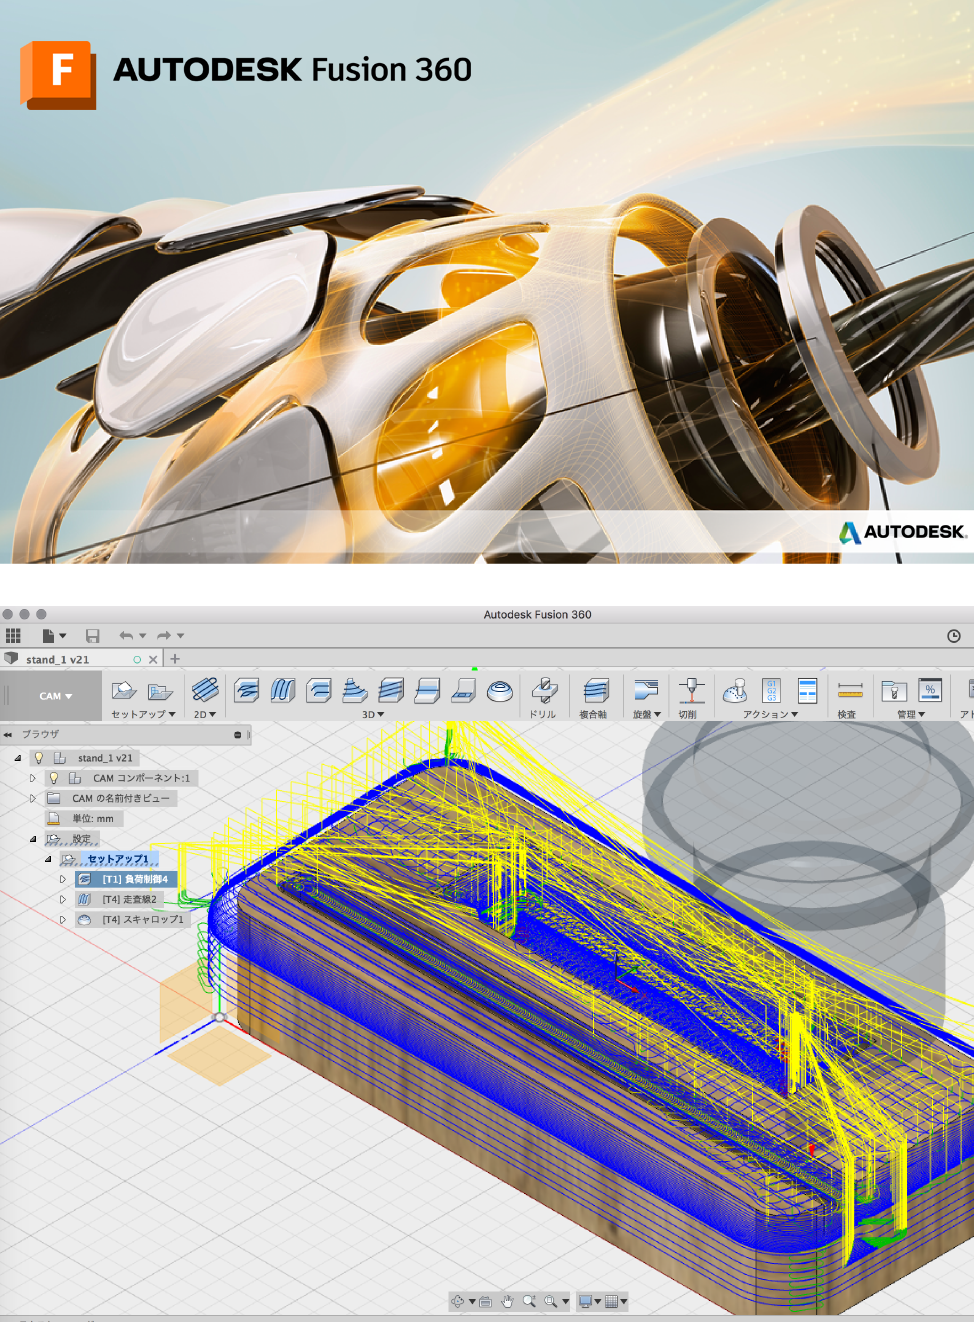The height and width of the screenshot is (1322, 974).
Task: Collapse the ブラウザ panel with double arrows
Action: point(8,735)
